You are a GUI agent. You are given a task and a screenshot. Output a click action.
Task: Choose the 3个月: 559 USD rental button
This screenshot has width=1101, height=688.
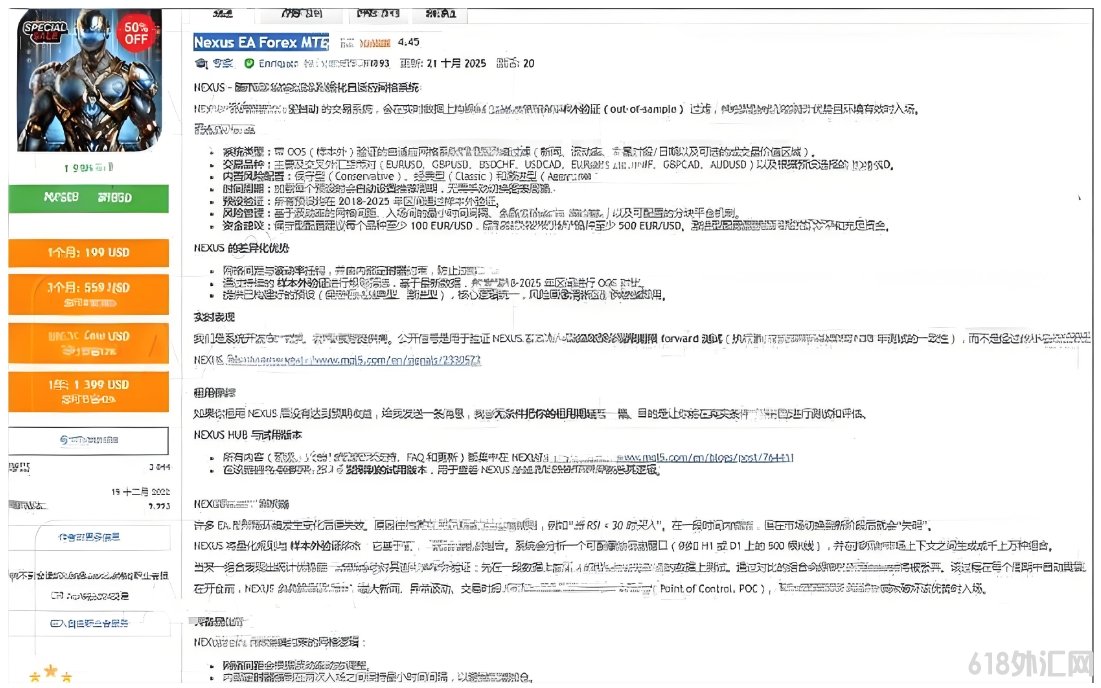pyautogui.click(x=88, y=294)
